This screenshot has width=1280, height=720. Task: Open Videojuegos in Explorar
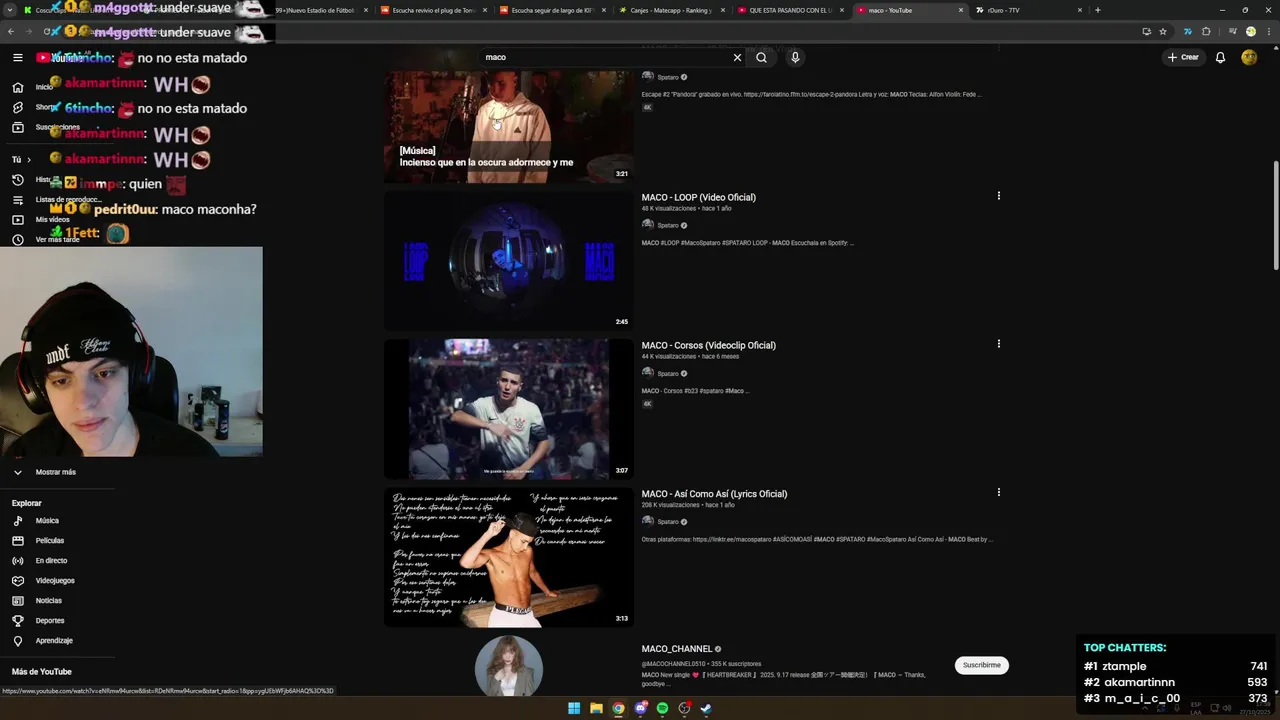coord(55,580)
